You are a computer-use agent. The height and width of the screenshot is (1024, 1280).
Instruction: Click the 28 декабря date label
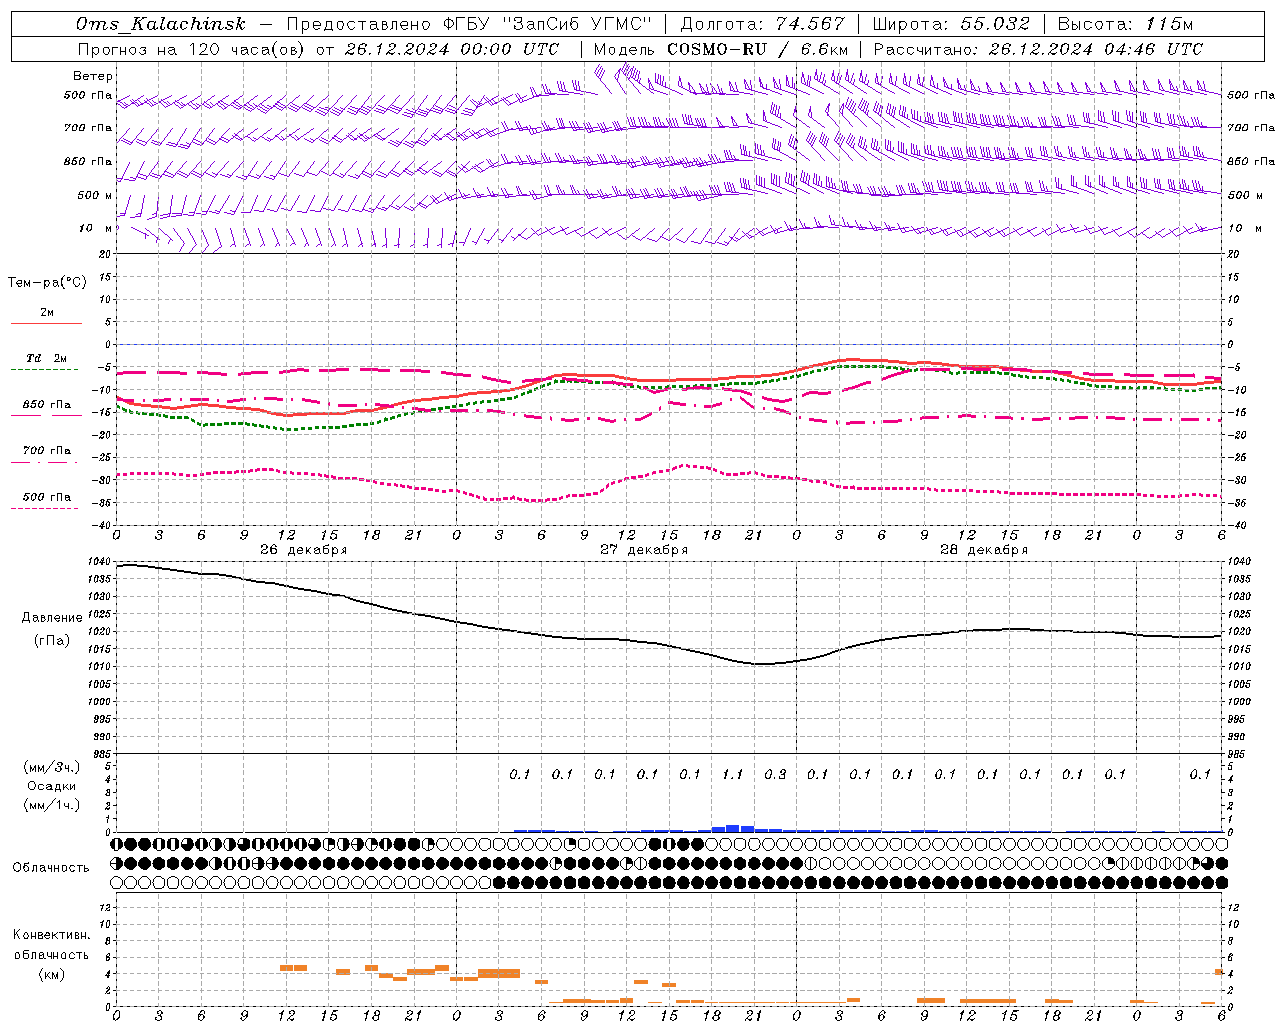pyautogui.click(x=984, y=550)
